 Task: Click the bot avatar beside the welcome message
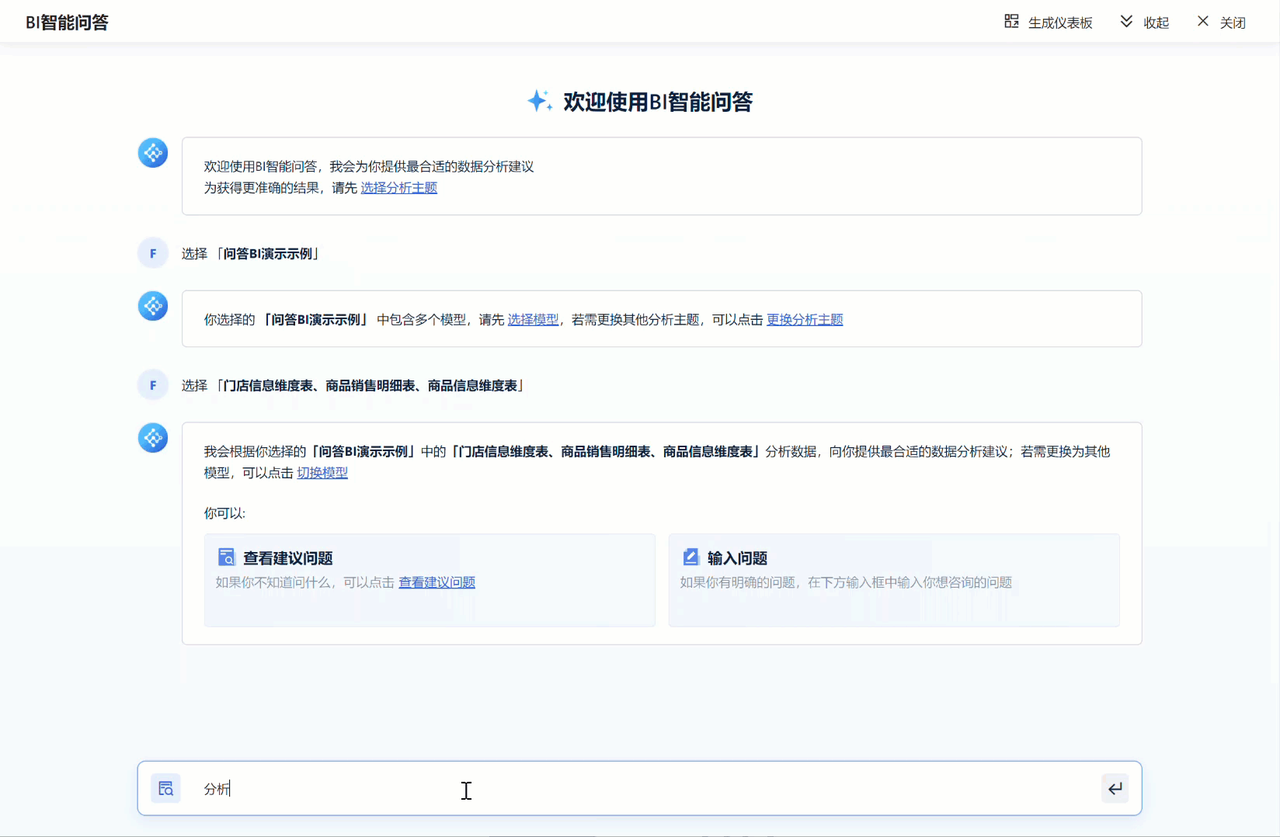coord(153,153)
